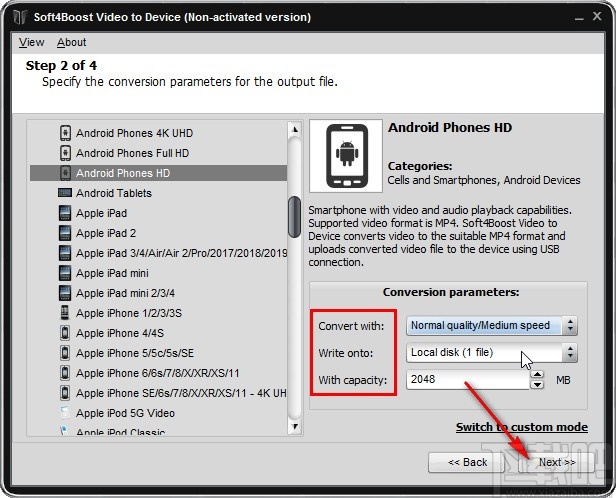The width and height of the screenshot is (616, 498).
Task: Click the Android Phones Full HD device icon
Action: (x=65, y=153)
